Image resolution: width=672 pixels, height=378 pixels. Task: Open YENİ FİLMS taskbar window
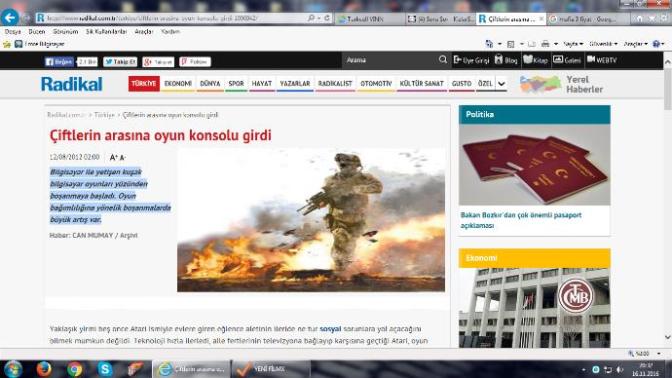click(x=270, y=369)
